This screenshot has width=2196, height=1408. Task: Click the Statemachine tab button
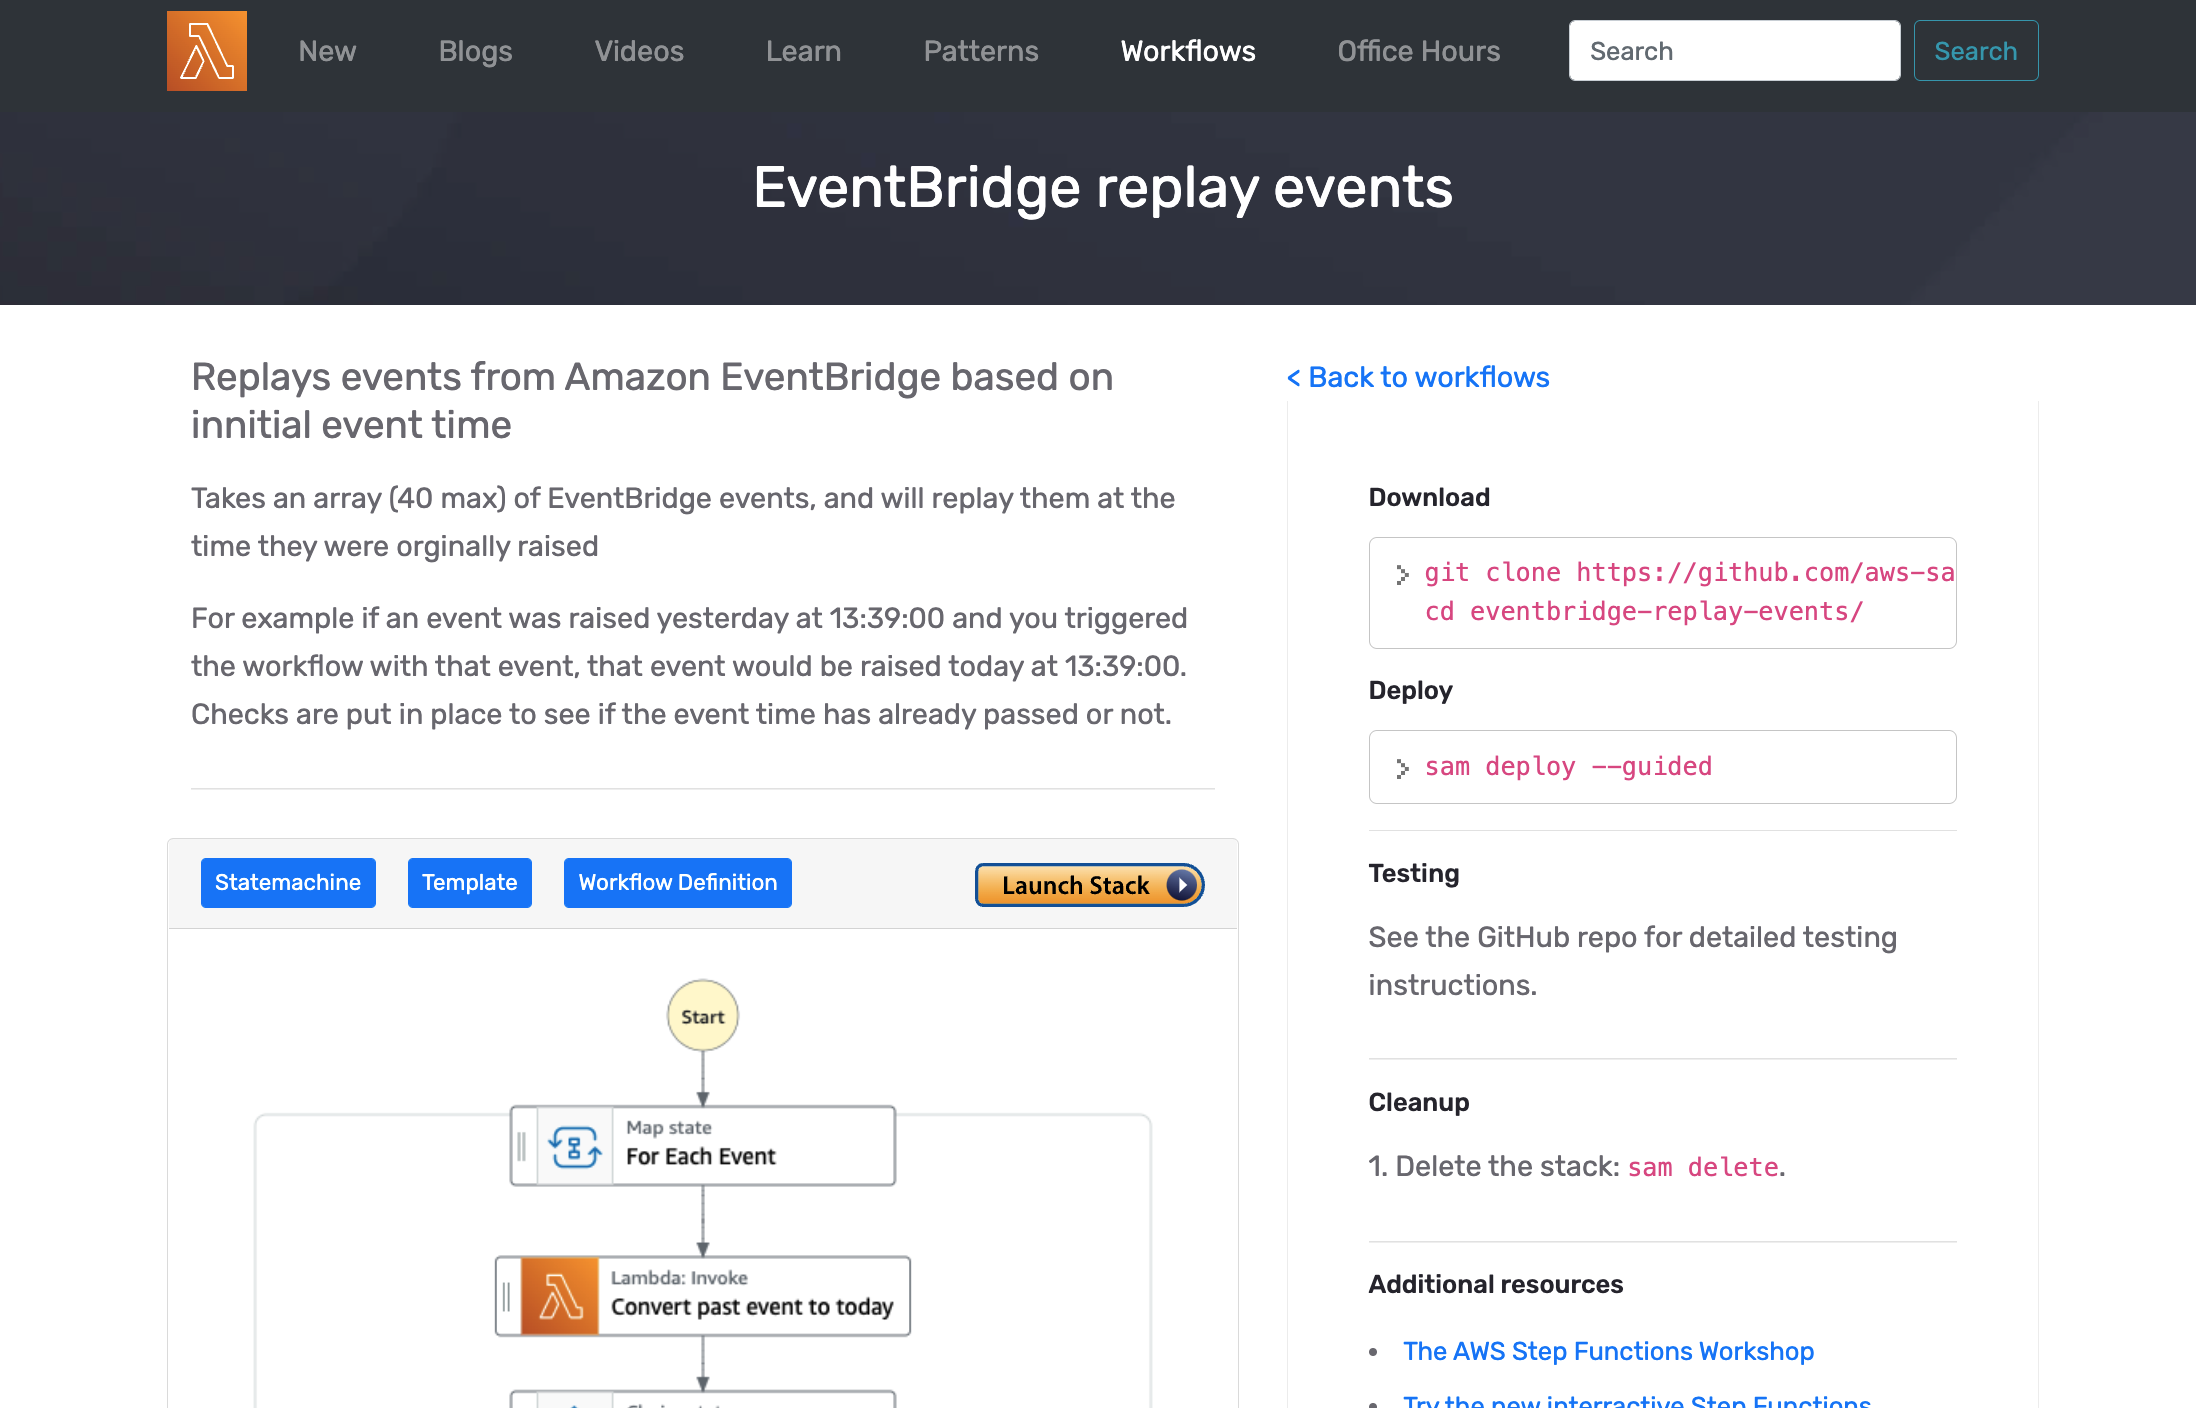pos(287,882)
